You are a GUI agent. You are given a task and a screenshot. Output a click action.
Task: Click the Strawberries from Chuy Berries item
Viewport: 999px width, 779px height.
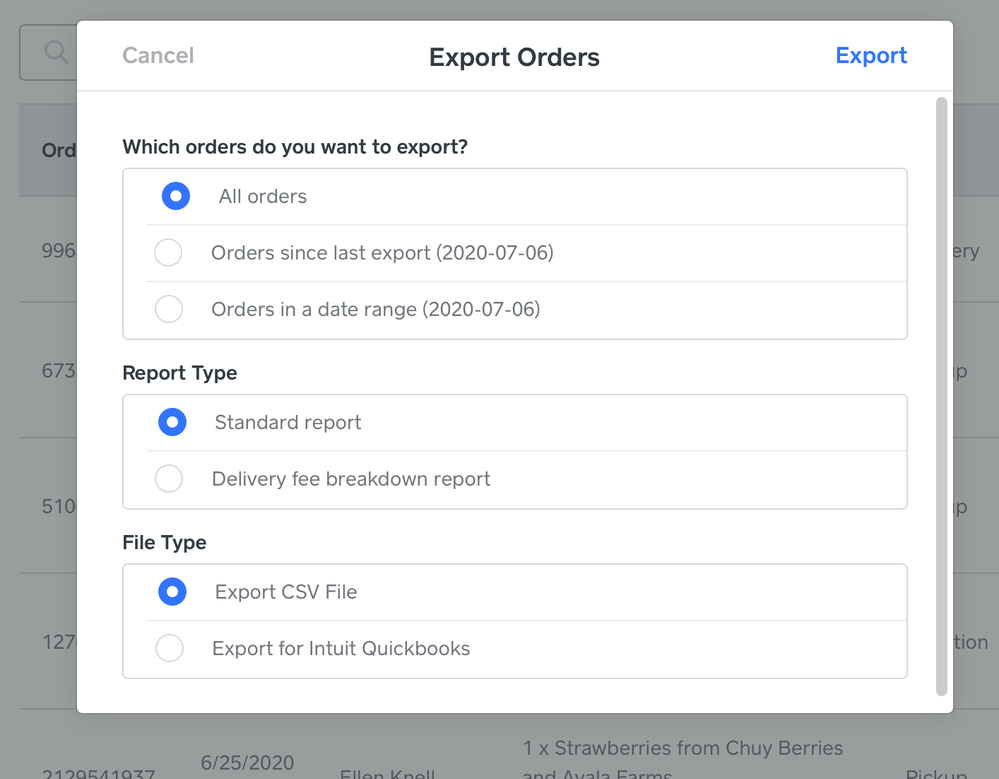[x=682, y=749]
